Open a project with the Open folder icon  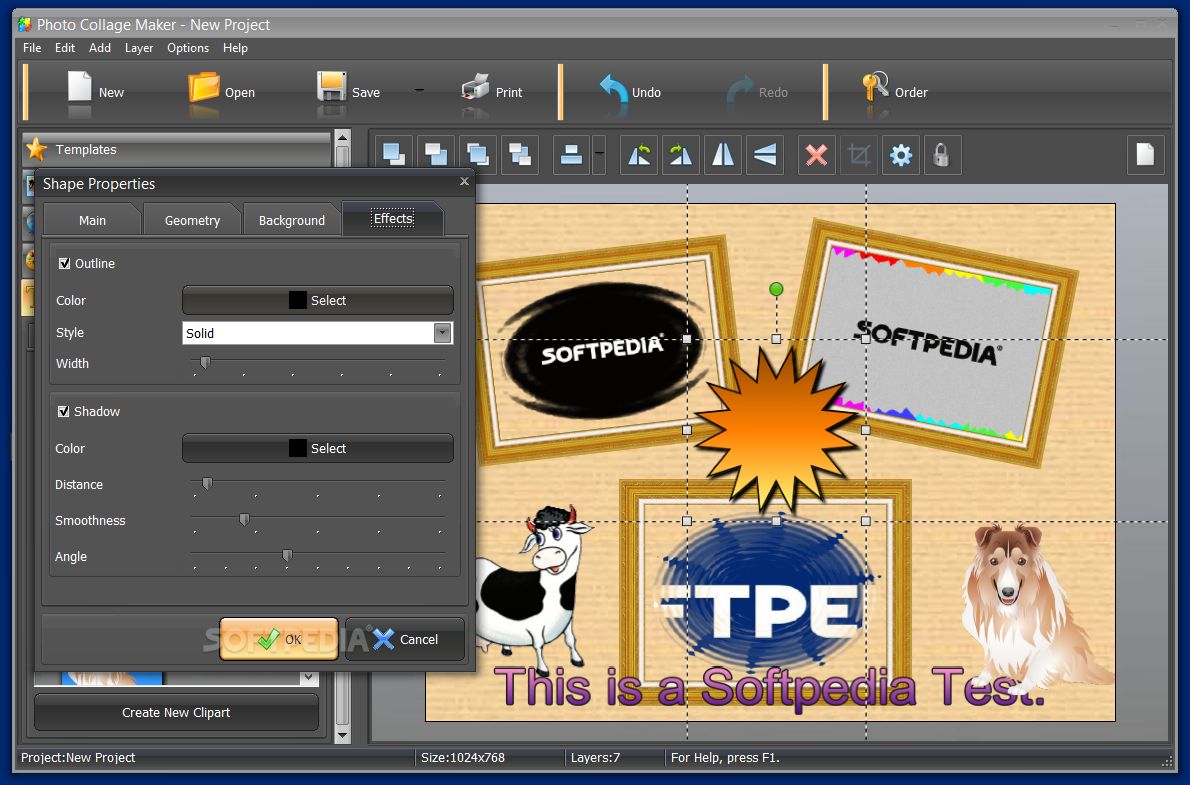pos(203,87)
